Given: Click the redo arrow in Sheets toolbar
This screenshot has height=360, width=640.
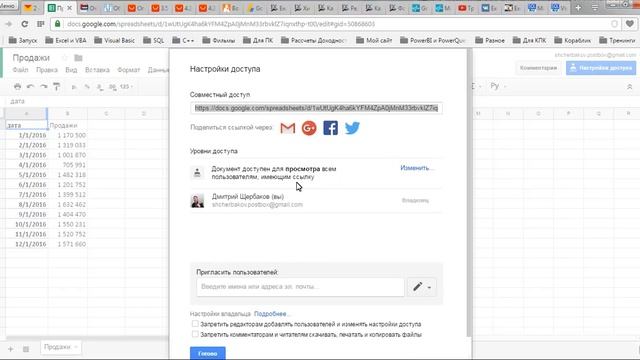Looking at the screenshot, I should (x=43, y=87).
